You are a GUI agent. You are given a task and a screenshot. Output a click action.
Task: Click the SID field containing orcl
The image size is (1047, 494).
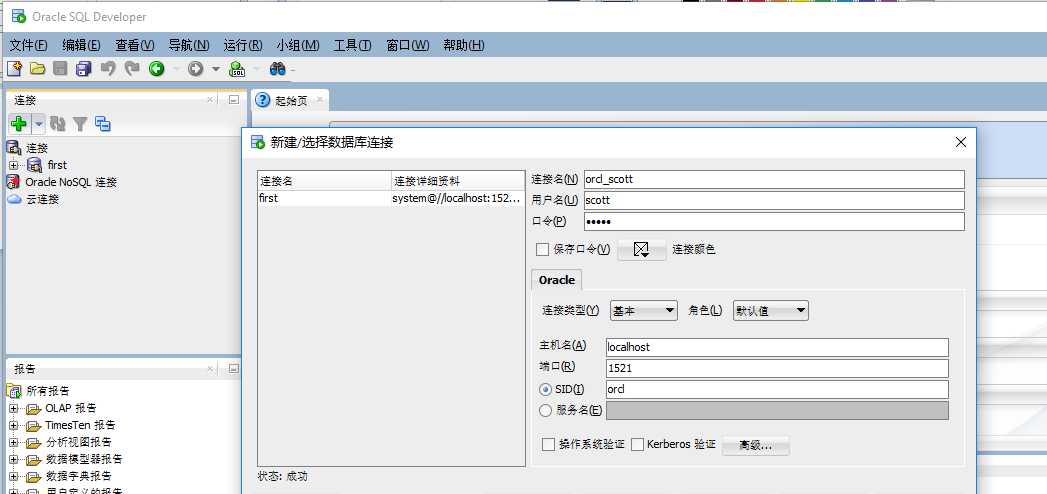click(777, 389)
